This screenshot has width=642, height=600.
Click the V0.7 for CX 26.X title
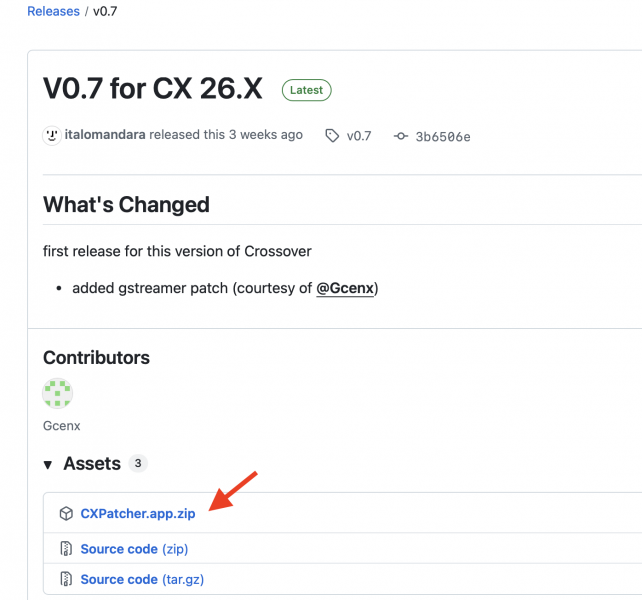point(153,88)
